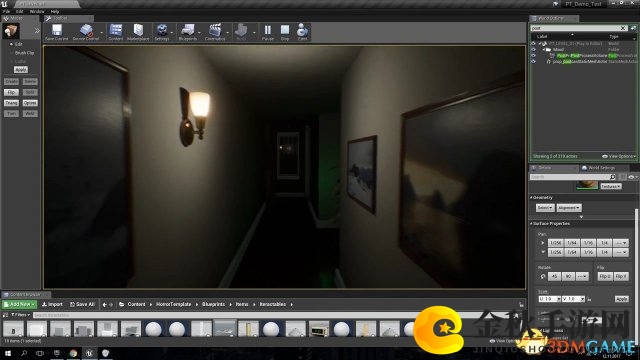Collapse the Surface Properties section
640x360 pixels.
[532, 224]
